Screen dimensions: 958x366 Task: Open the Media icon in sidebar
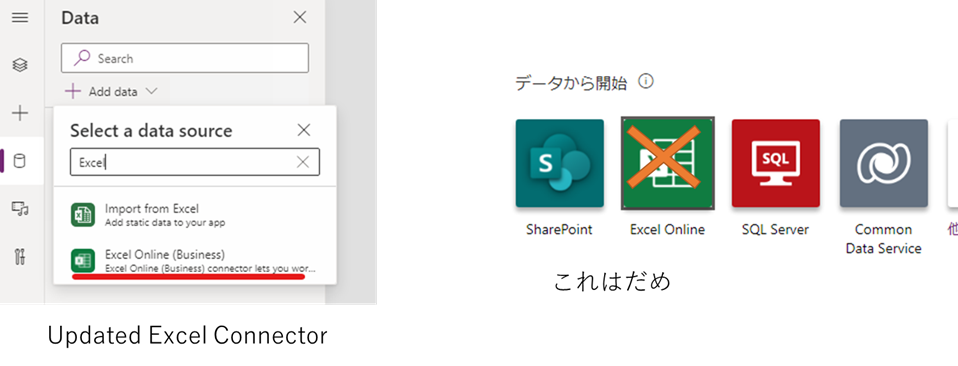(20, 209)
